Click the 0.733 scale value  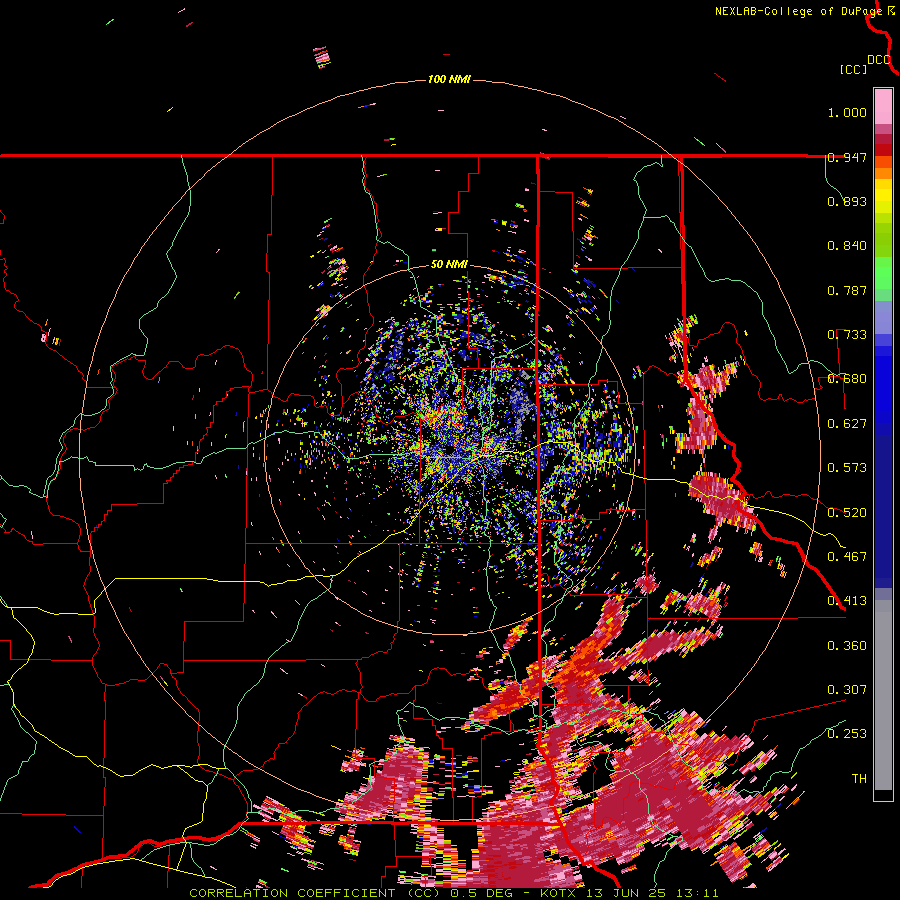[847, 335]
